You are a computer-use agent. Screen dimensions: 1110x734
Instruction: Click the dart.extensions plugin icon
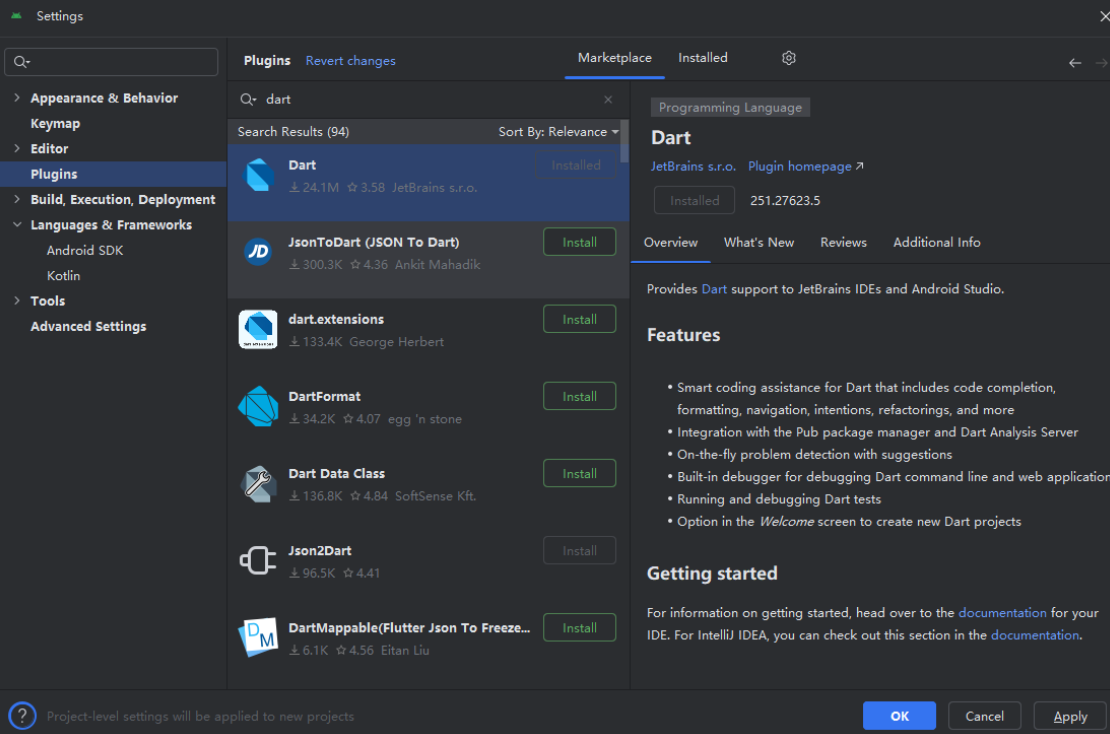pyautogui.click(x=258, y=329)
